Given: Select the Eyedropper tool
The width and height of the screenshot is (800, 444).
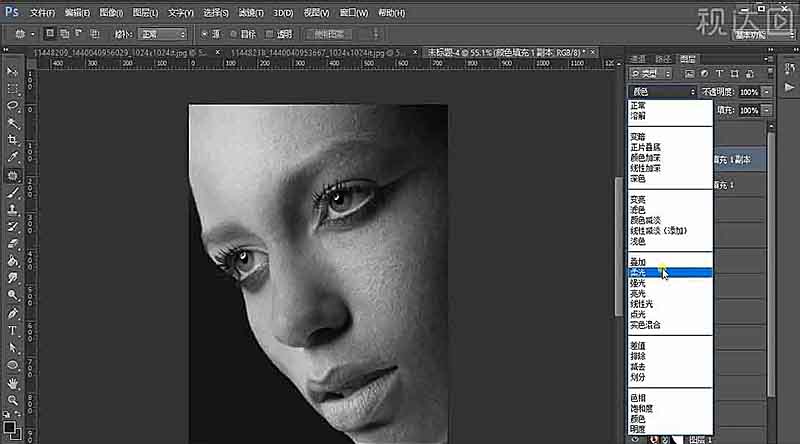Looking at the screenshot, I should (x=12, y=158).
